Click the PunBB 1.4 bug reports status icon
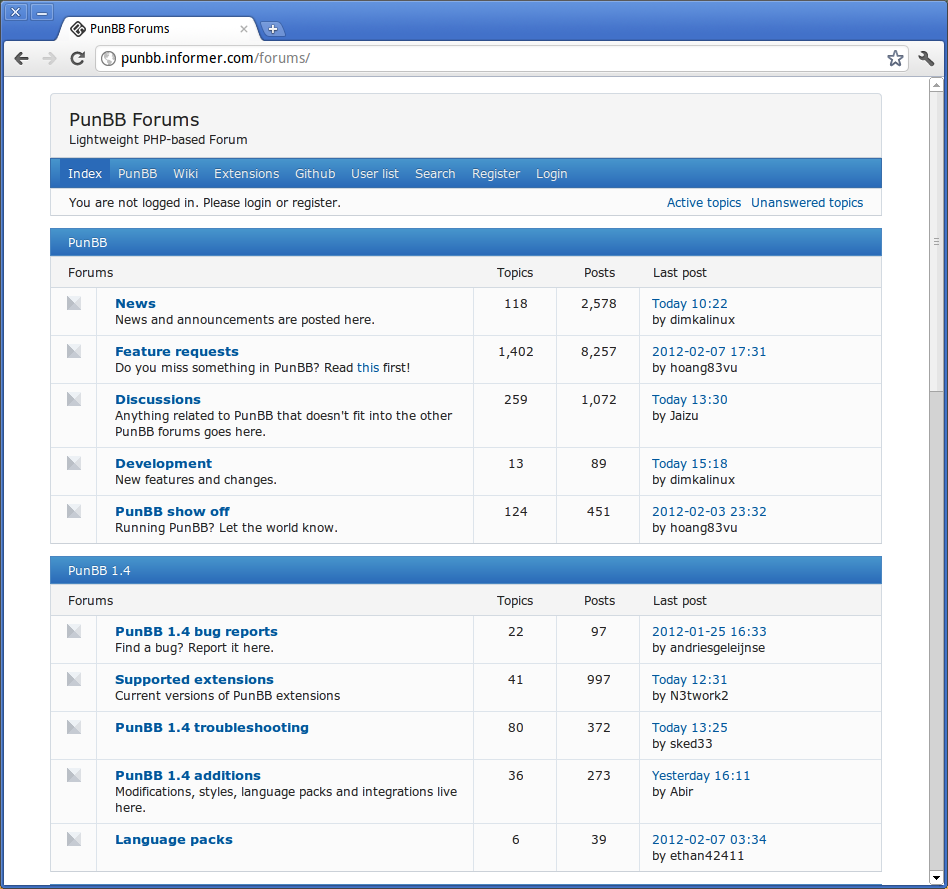Image resolution: width=948 pixels, height=889 pixels. click(x=74, y=631)
